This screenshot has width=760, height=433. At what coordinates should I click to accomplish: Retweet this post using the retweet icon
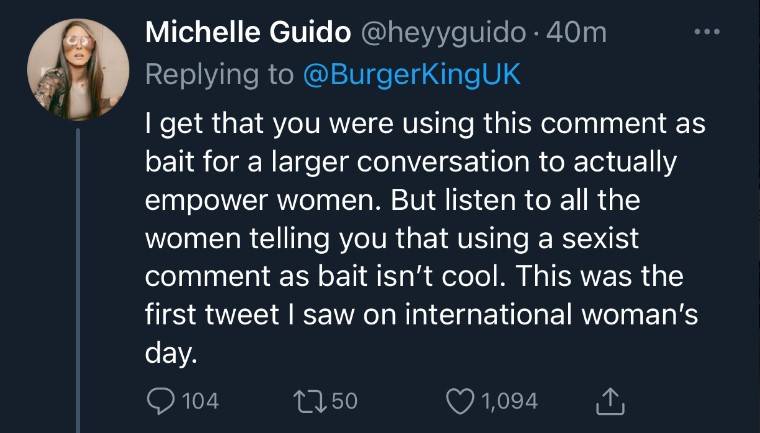[x=309, y=401]
